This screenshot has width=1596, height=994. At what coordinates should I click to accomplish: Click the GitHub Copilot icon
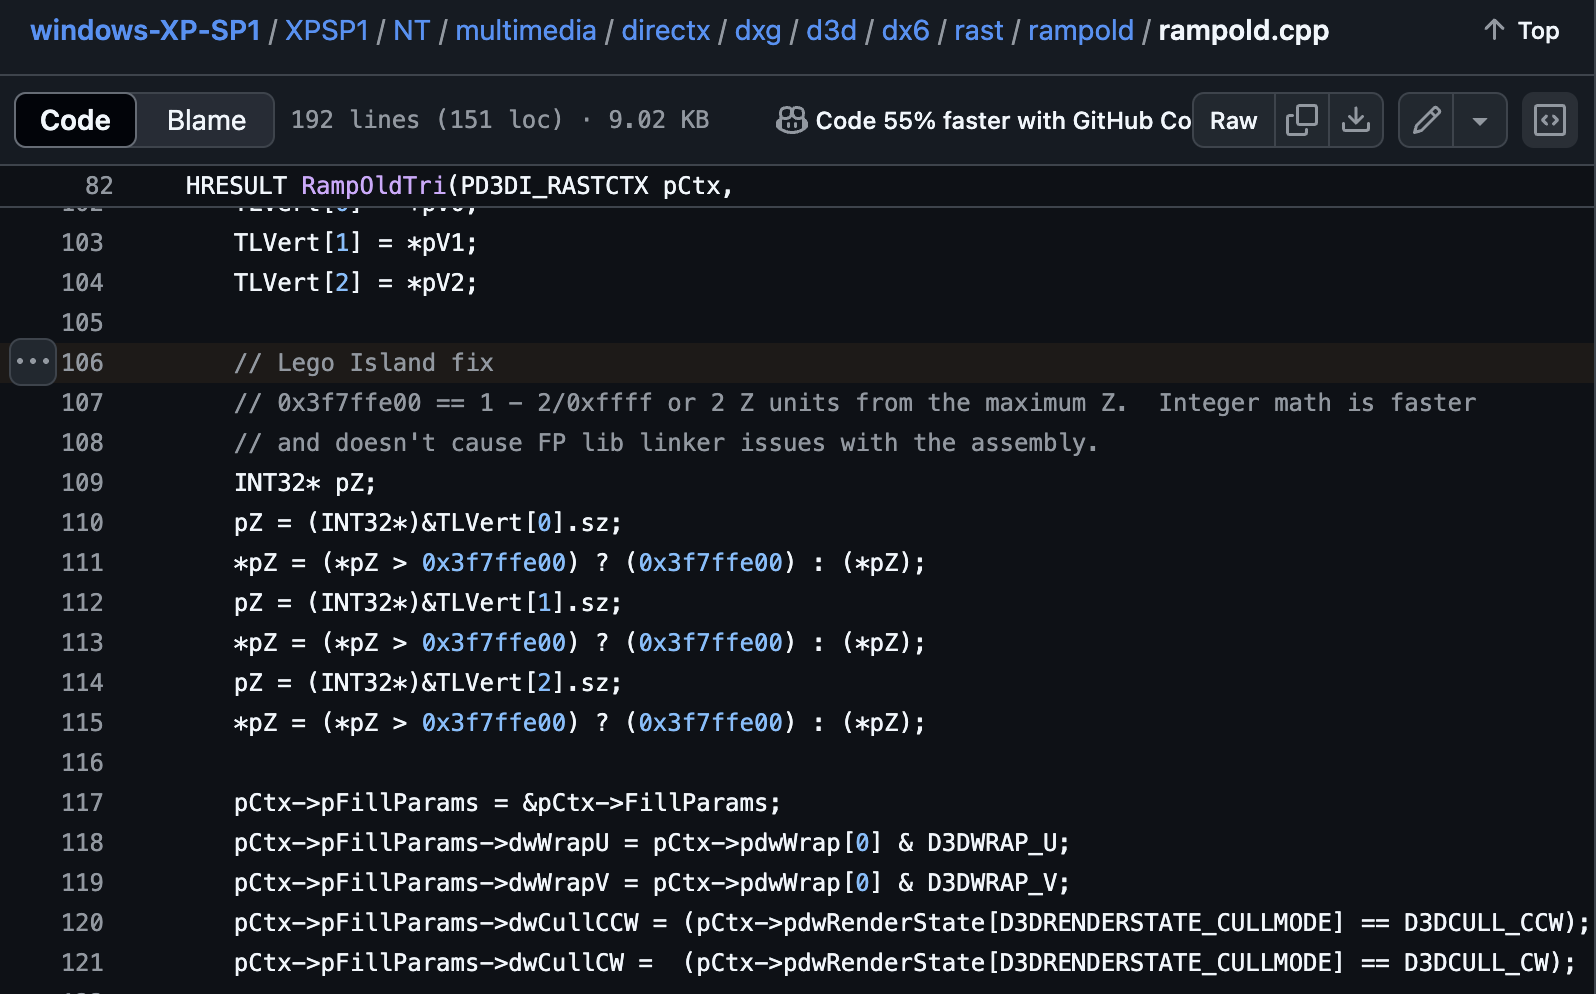791,121
